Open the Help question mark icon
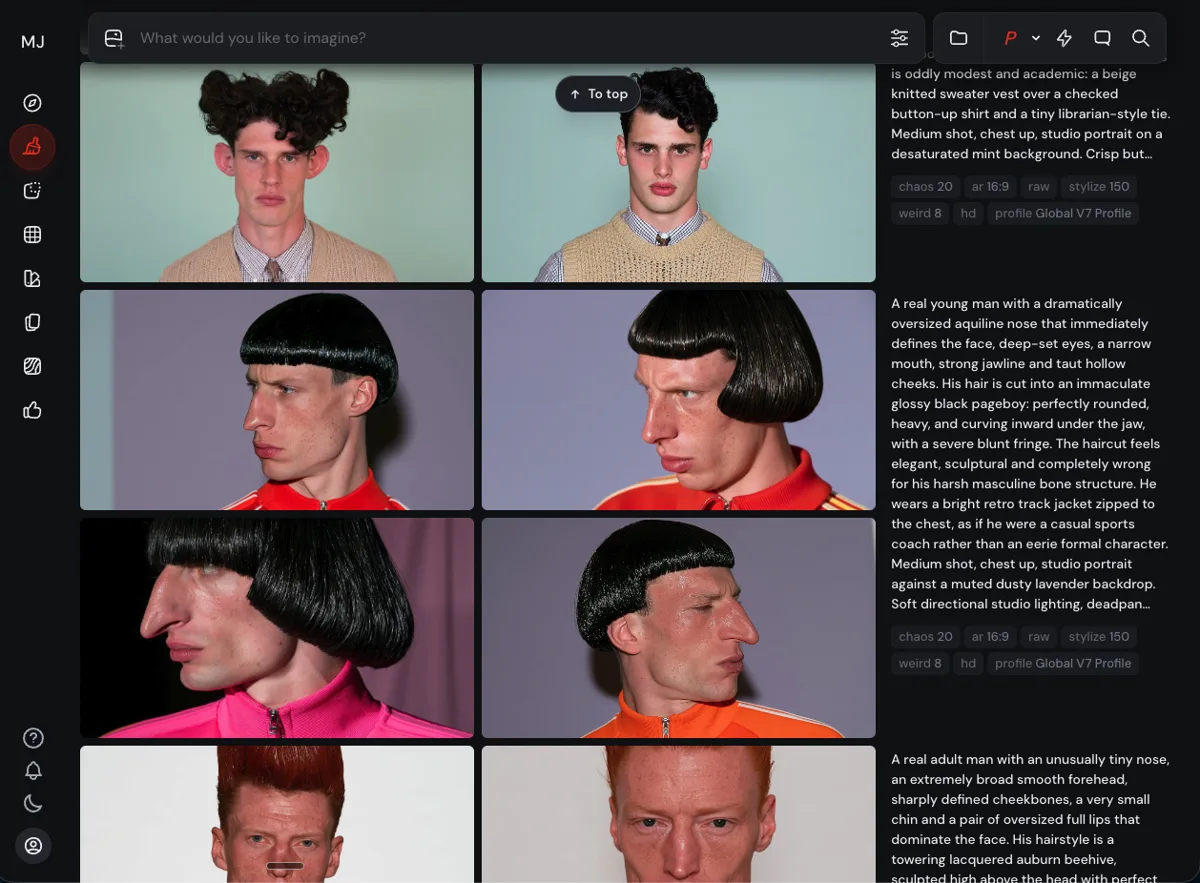 (33, 738)
